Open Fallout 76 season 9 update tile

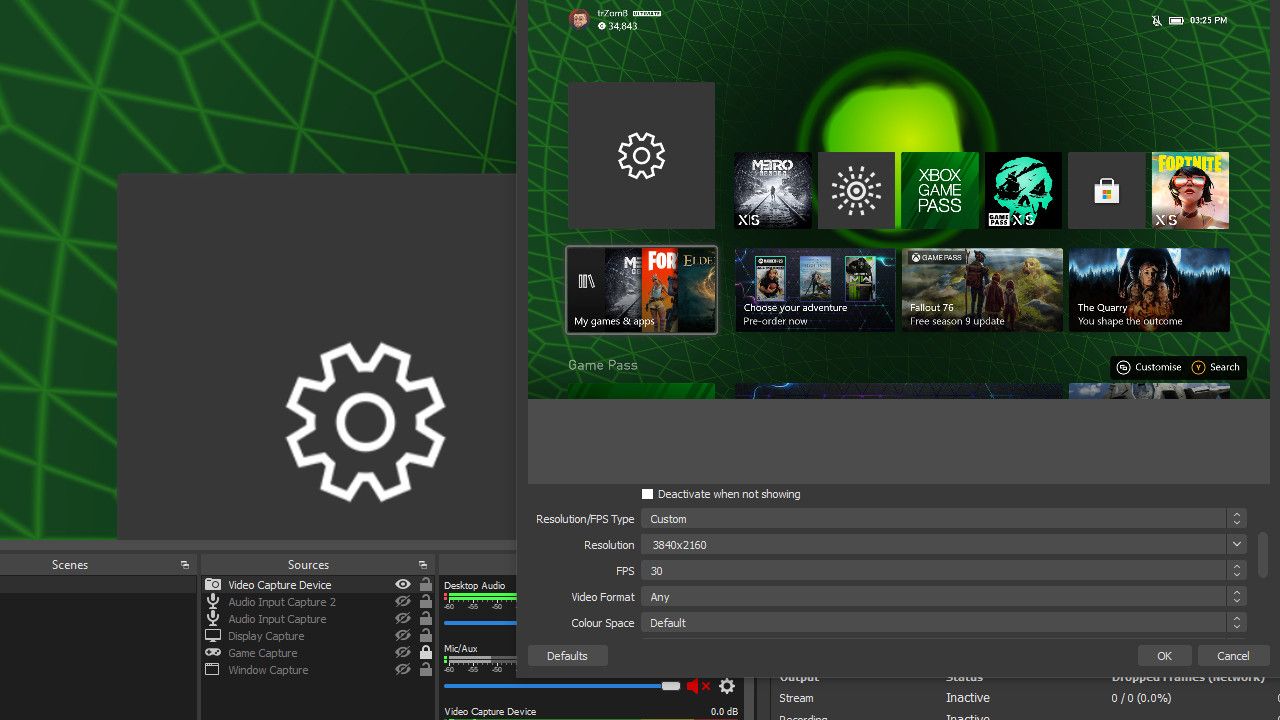[x=982, y=290]
